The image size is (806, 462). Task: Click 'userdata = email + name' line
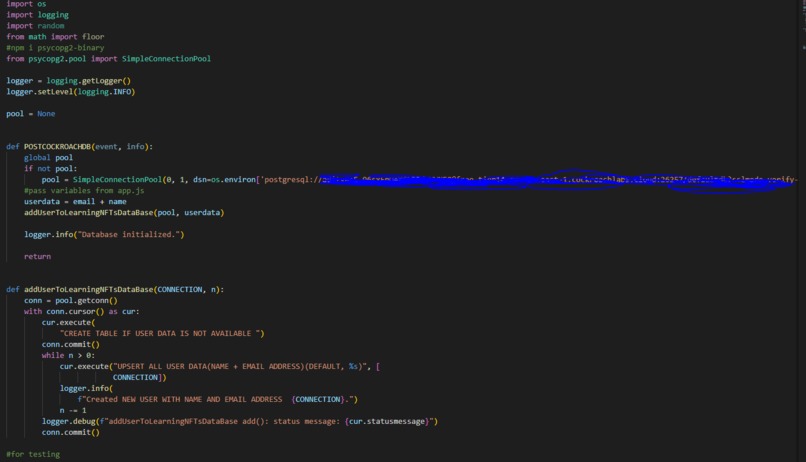click(75, 201)
